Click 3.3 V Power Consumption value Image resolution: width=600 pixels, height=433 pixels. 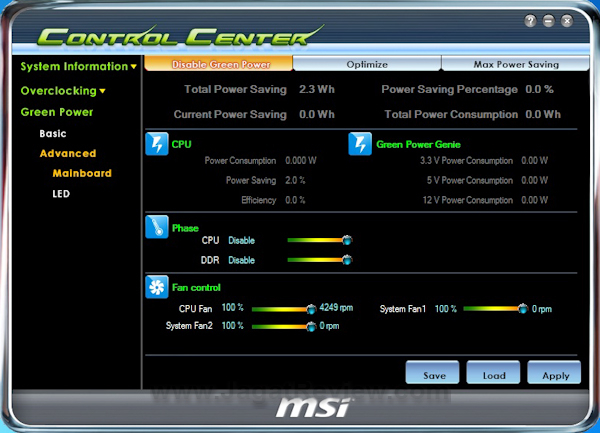[x=535, y=161]
